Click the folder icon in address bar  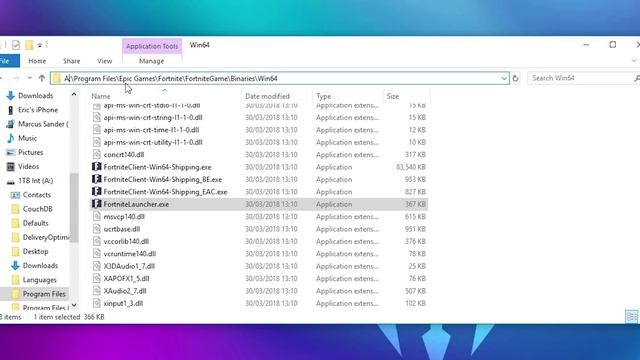(57, 78)
